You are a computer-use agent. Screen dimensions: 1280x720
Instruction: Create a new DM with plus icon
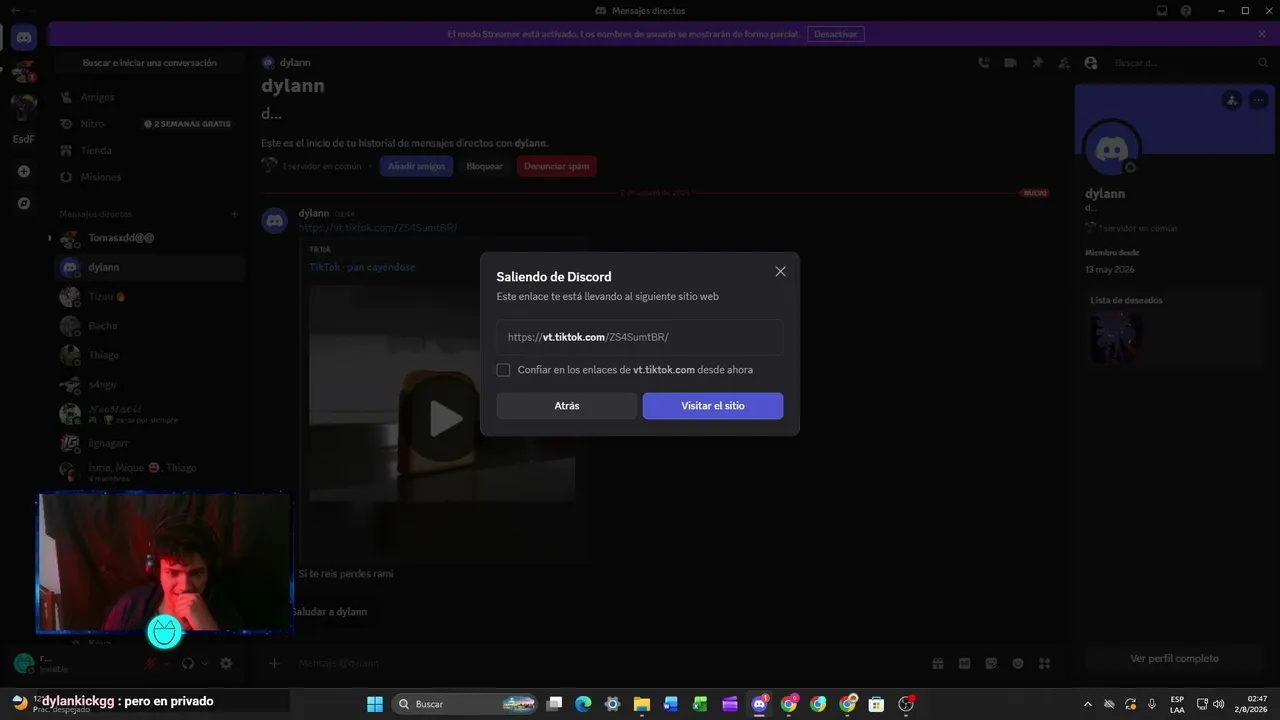click(235, 214)
